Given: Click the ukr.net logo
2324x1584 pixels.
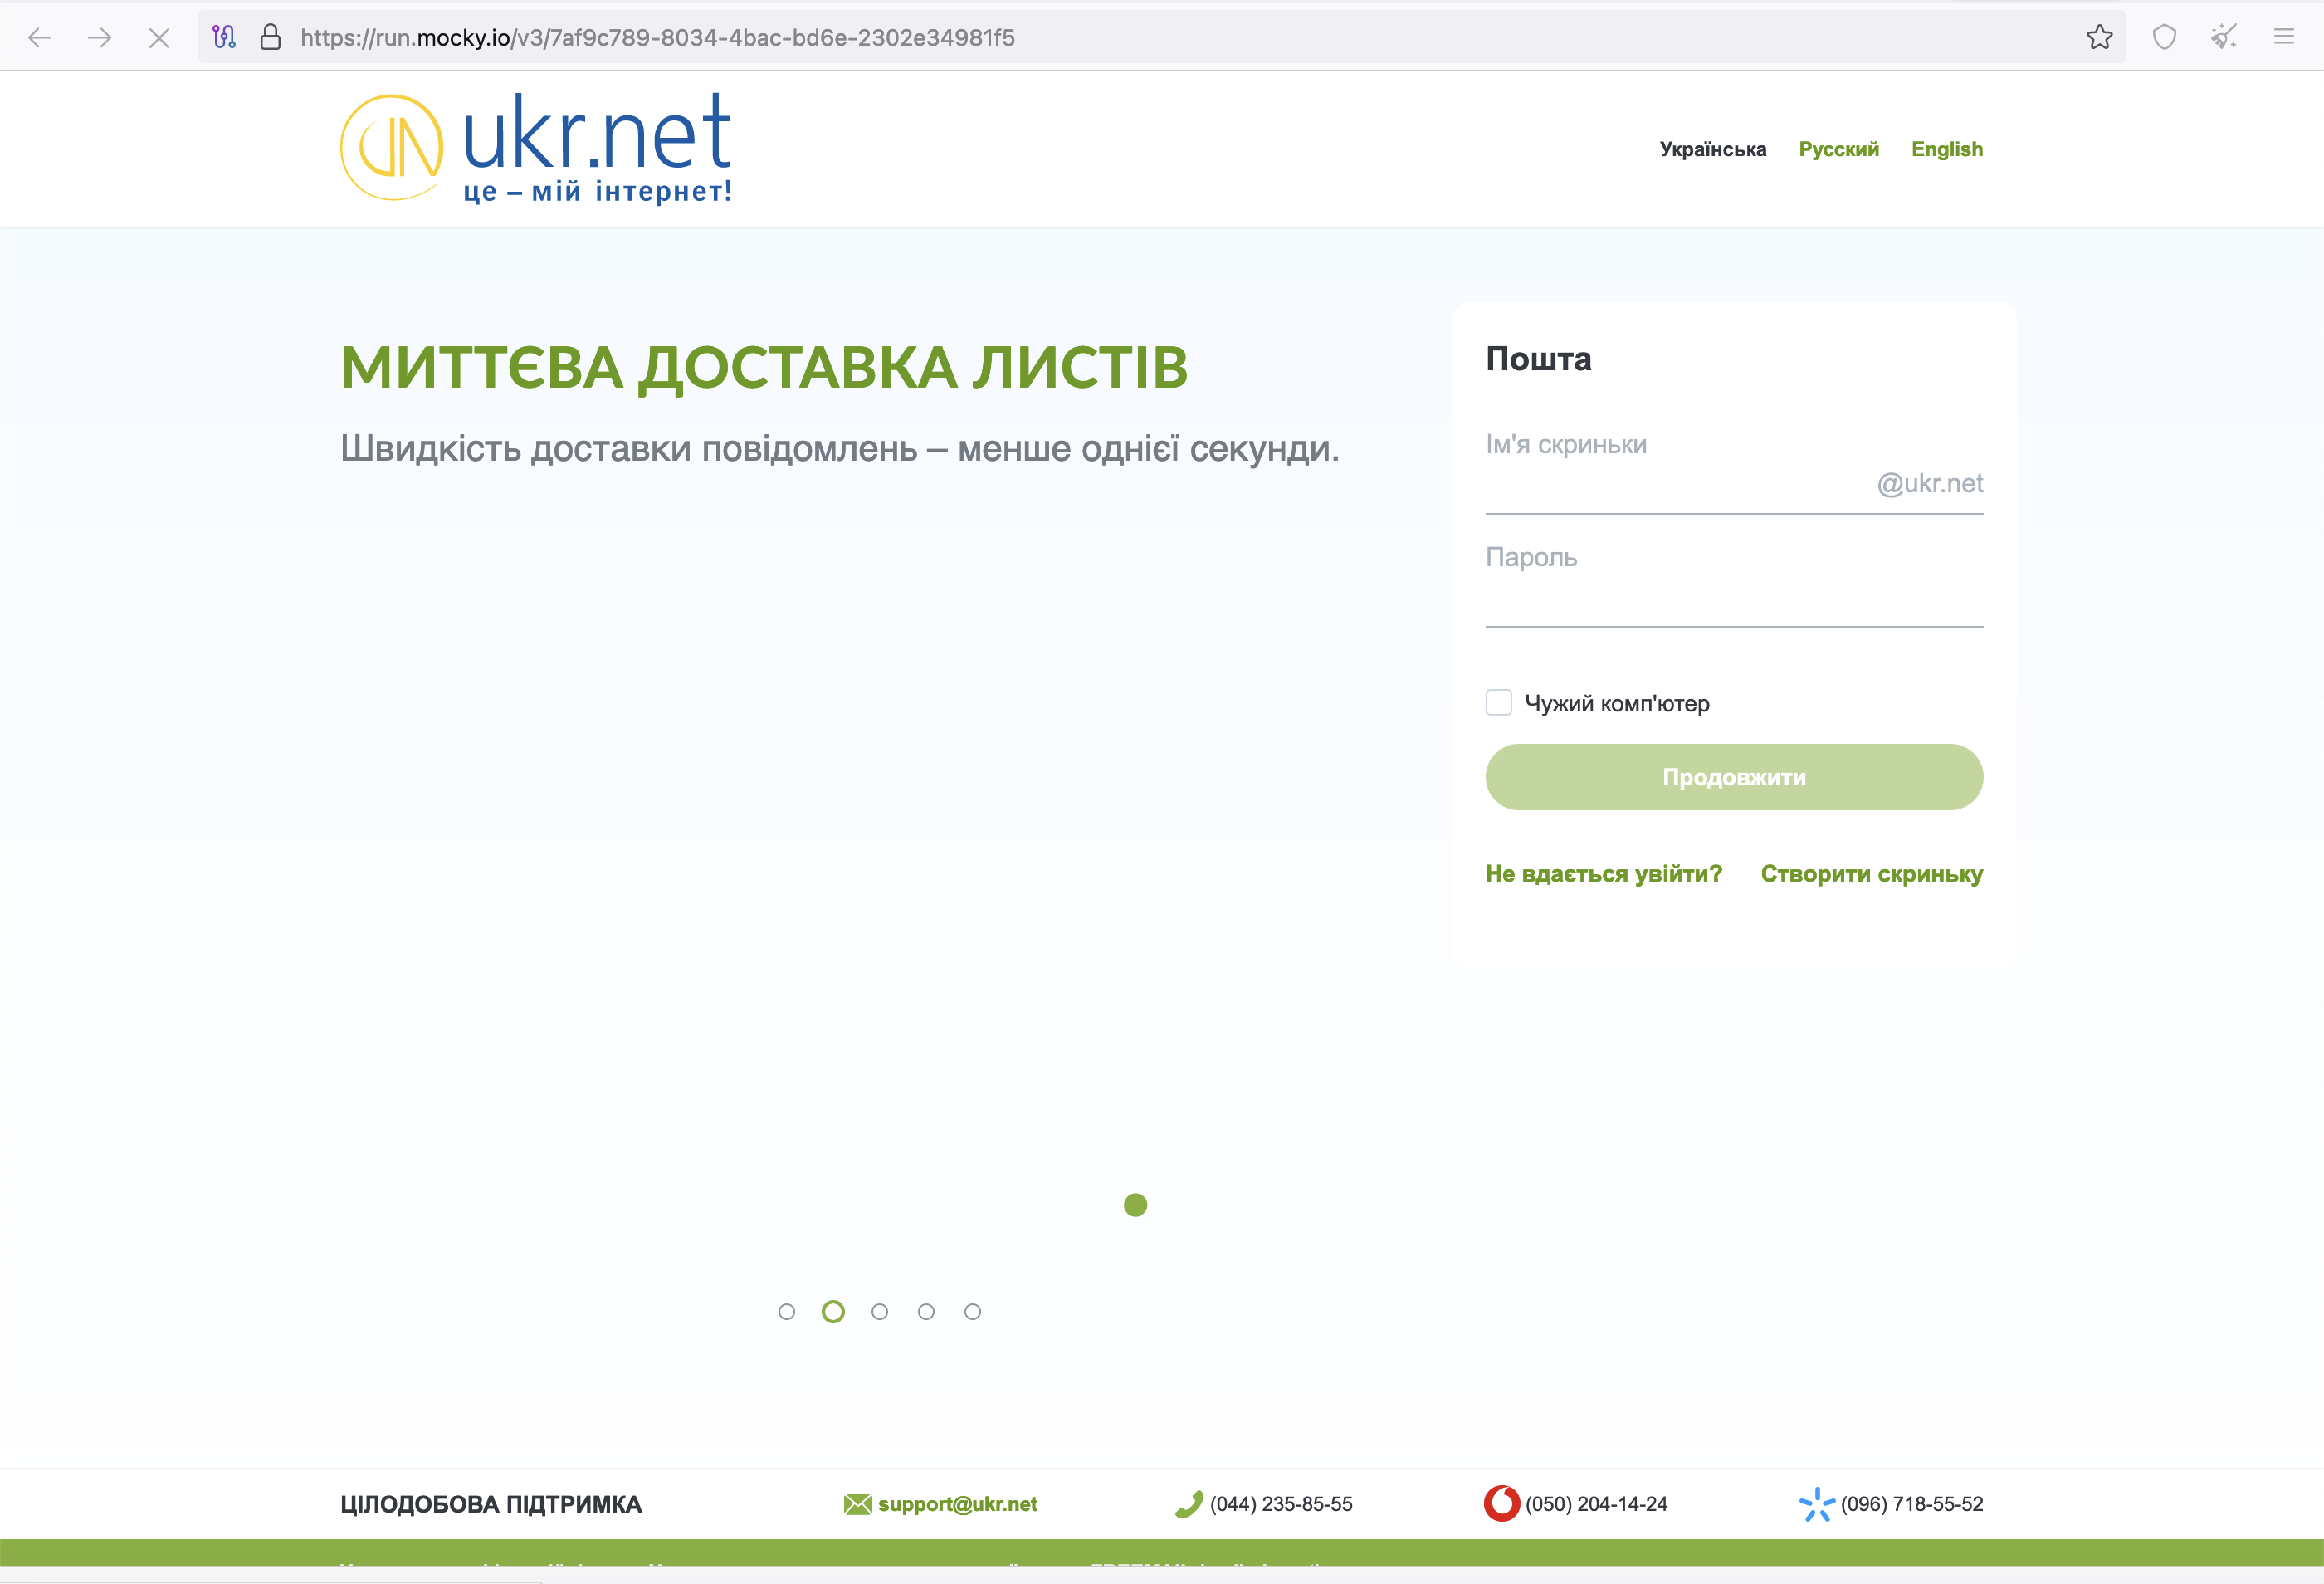Looking at the screenshot, I should (536, 148).
